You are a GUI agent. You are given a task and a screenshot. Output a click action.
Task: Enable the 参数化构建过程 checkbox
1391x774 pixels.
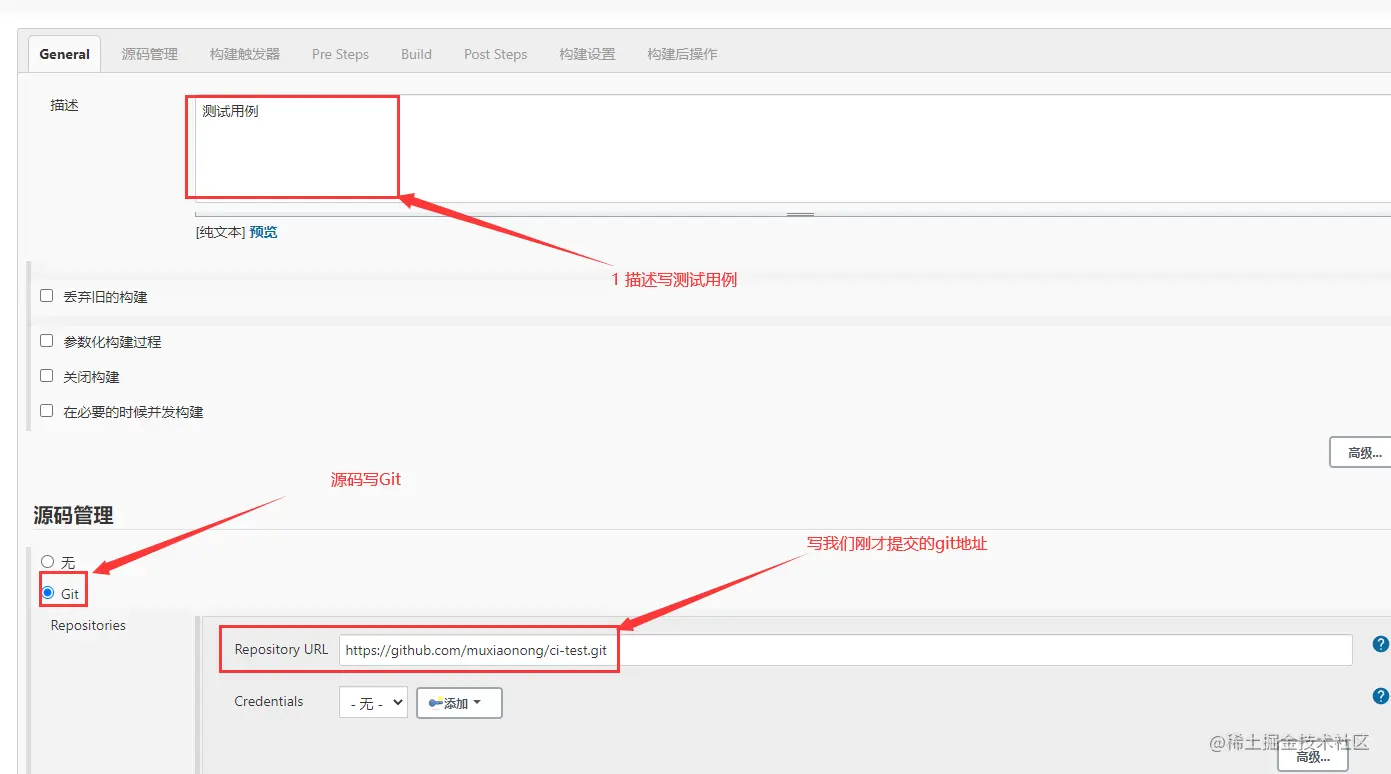[x=46, y=341]
